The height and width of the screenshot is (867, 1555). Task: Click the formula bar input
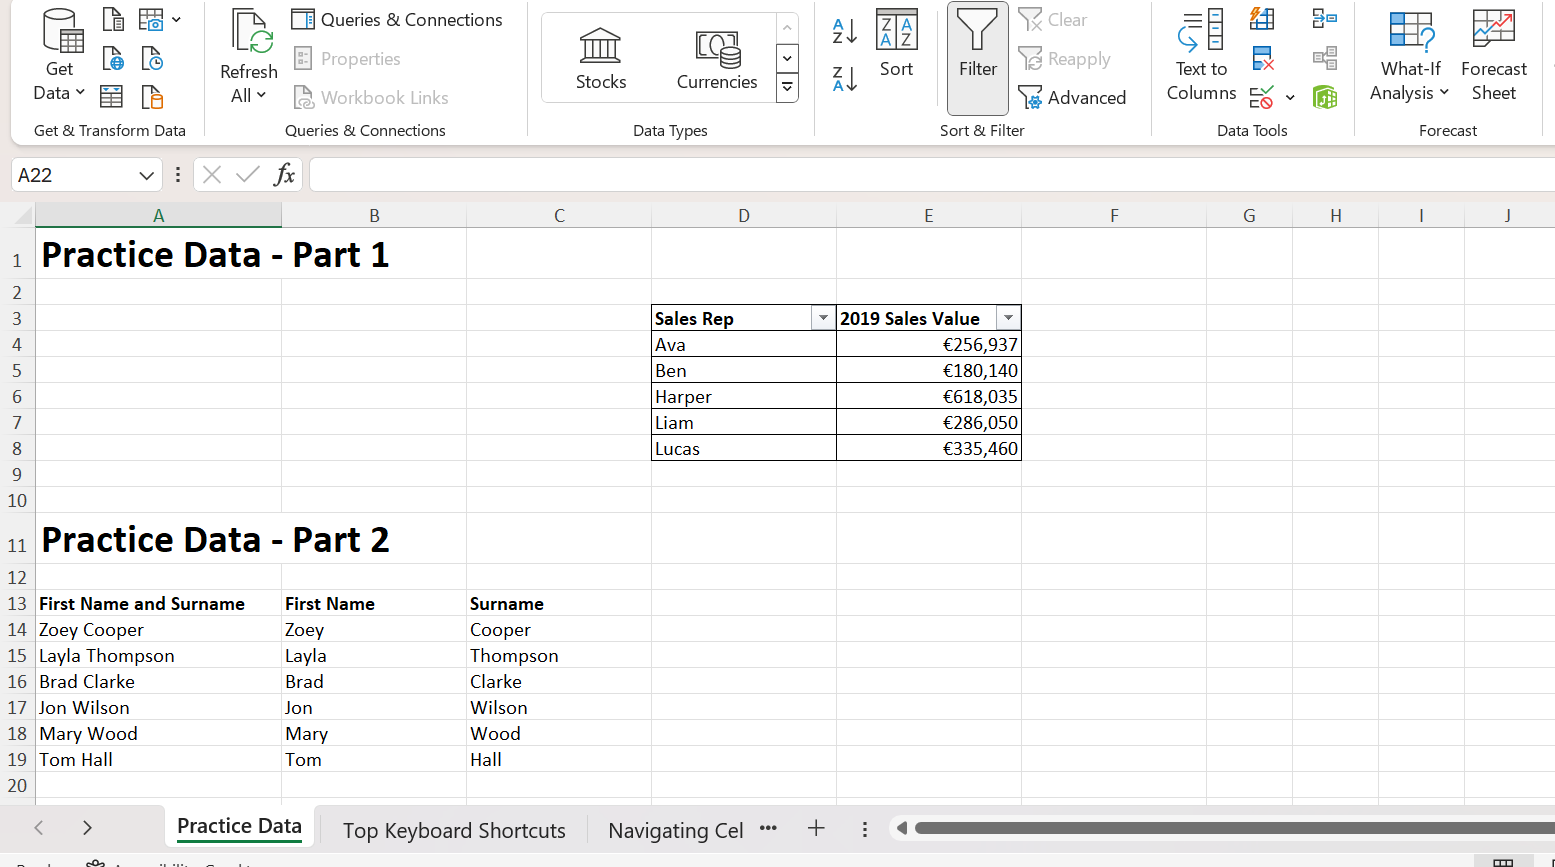[x=930, y=175]
